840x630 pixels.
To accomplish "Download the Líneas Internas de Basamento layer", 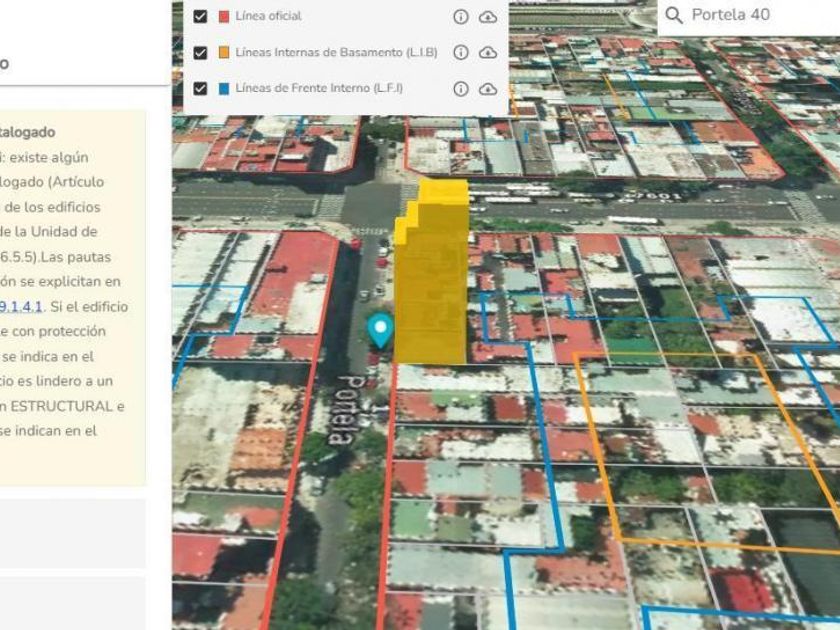I will 488,52.
